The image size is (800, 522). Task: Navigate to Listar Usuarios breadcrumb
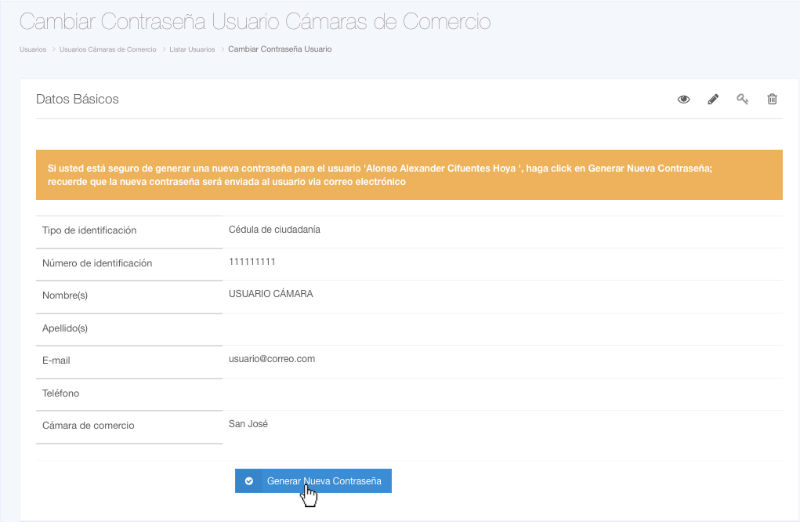tap(191, 49)
